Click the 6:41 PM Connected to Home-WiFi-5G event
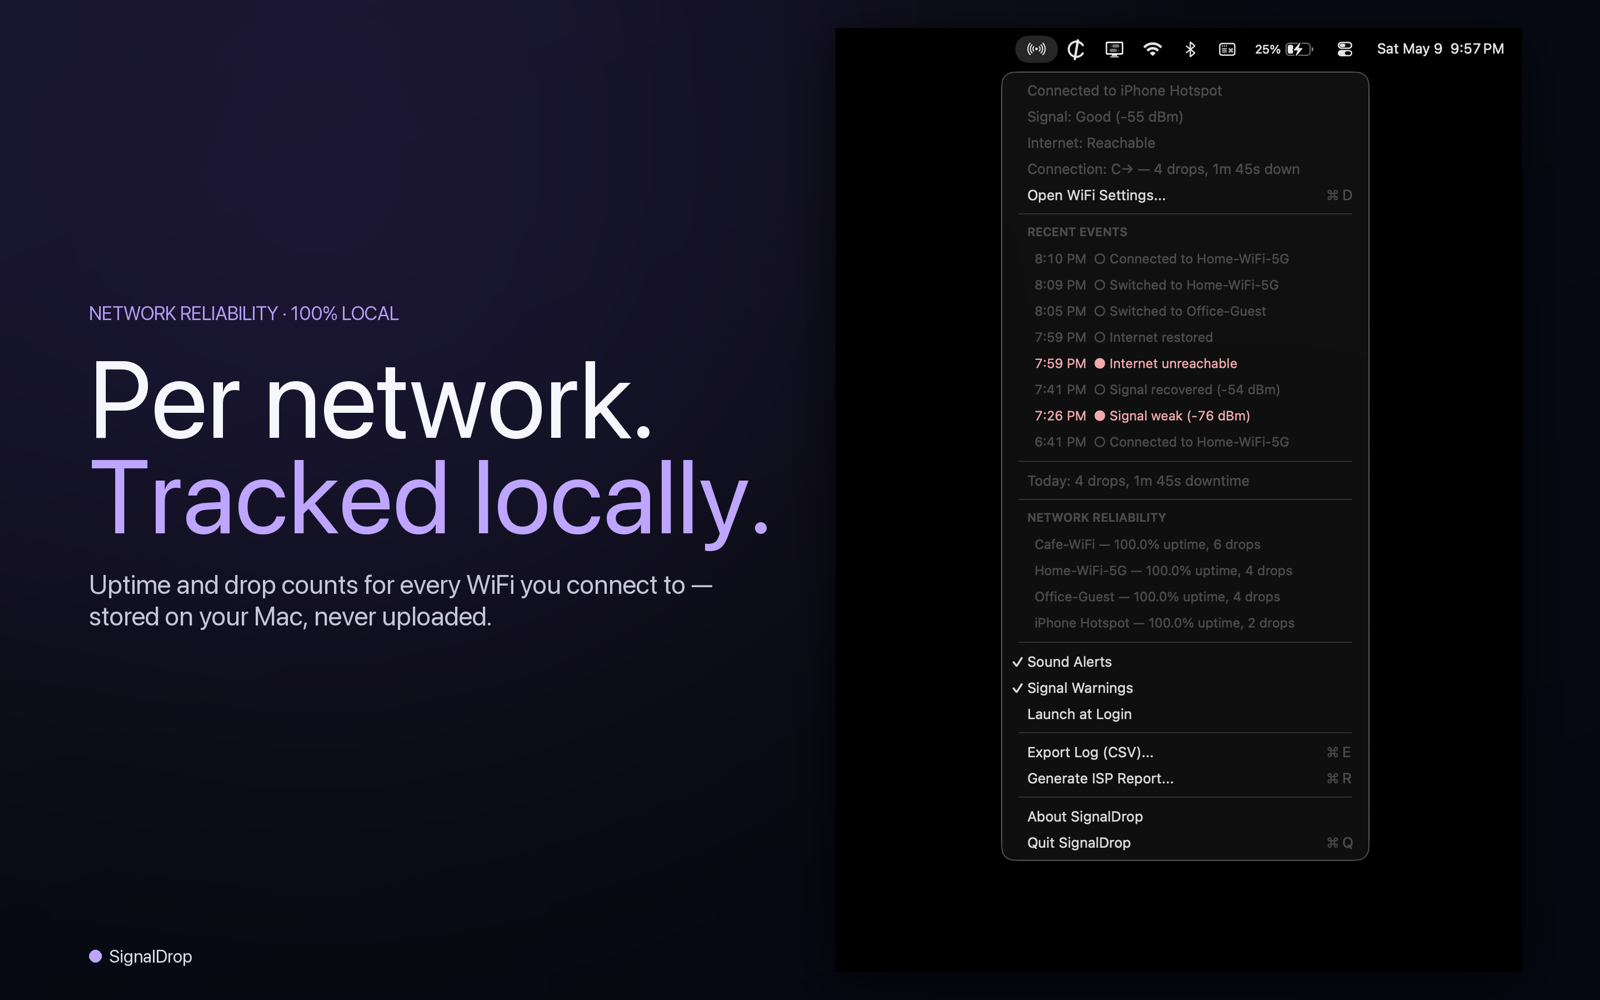The height and width of the screenshot is (1000, 1600). tap(1185, 441)
